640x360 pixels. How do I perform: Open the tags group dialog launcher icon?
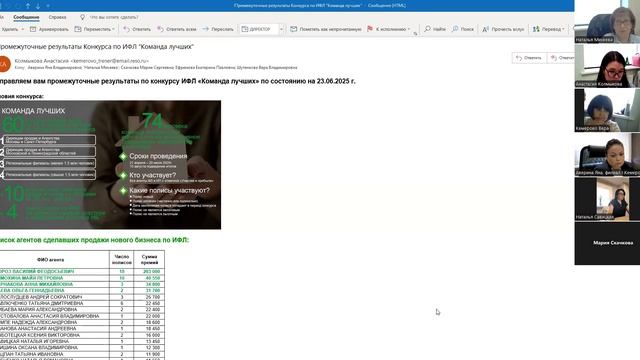416,34
